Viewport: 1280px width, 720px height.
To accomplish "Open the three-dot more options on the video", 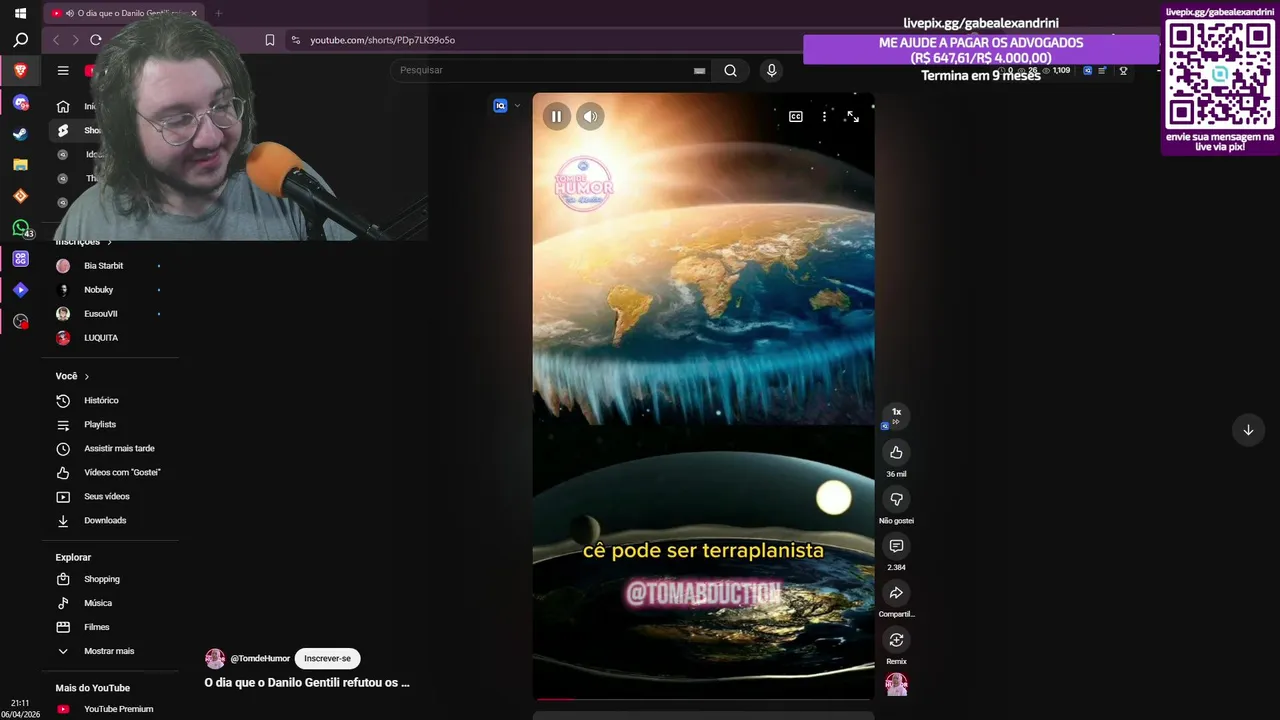I will [x=824, y=116].
